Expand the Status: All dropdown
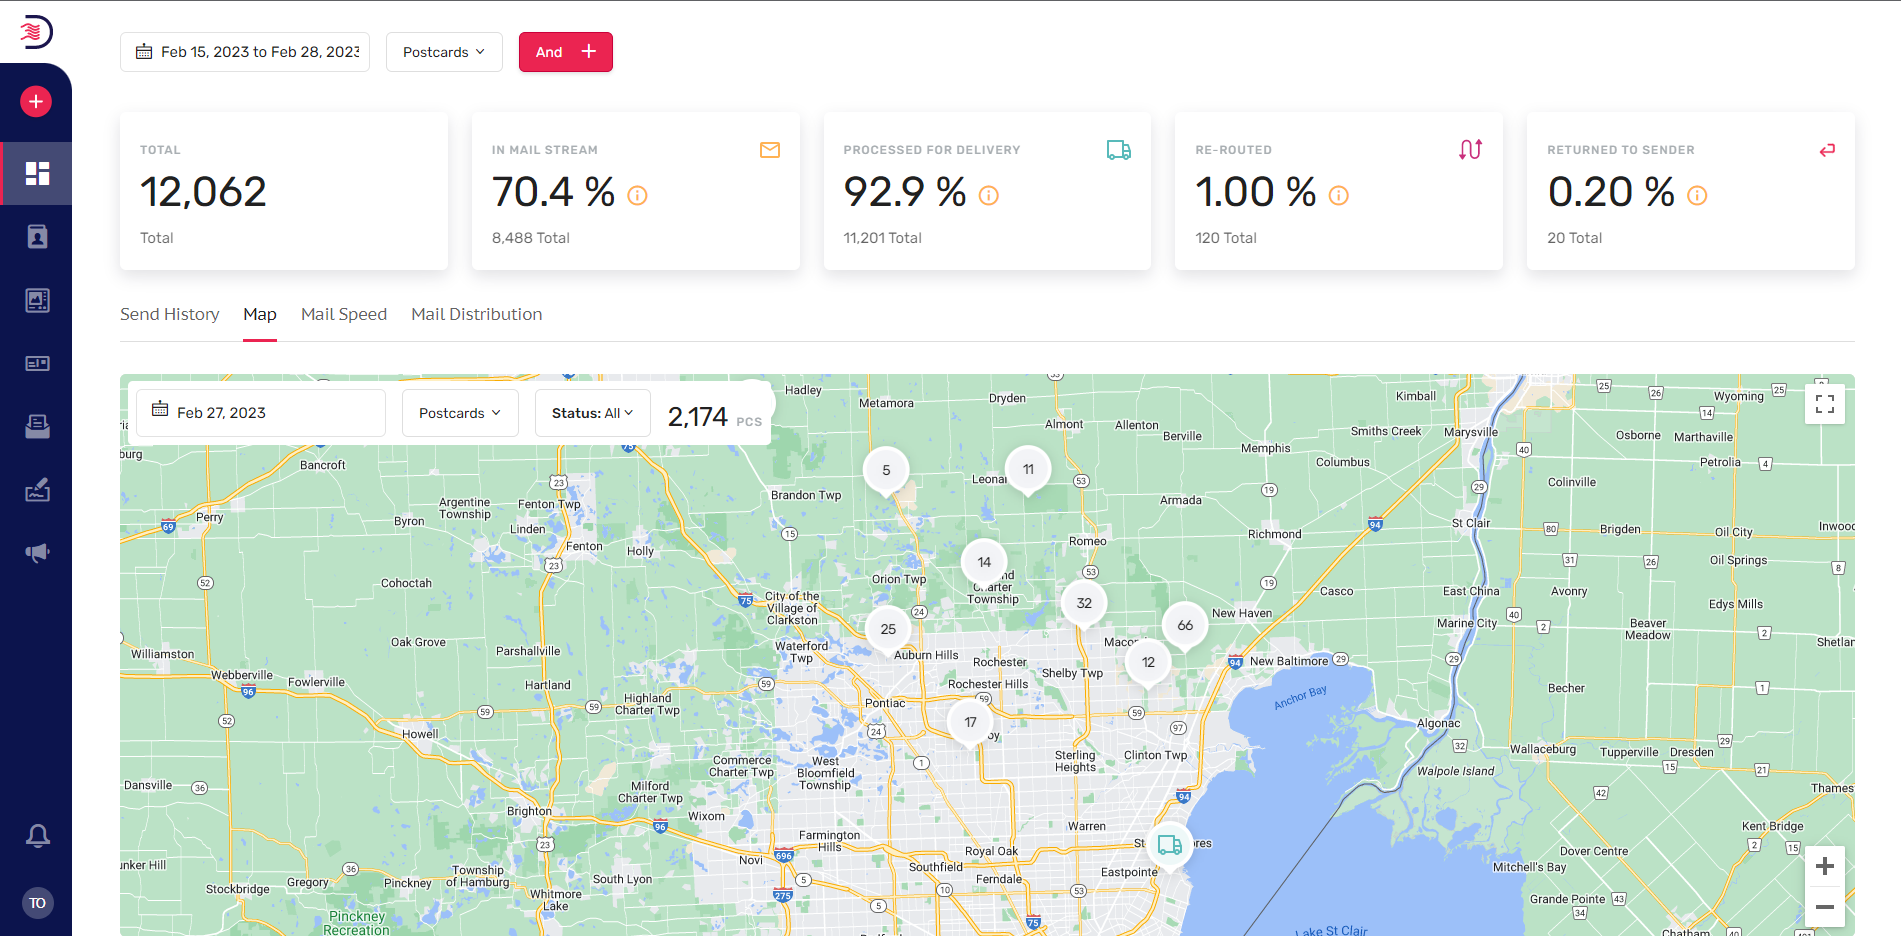The image size is (1901, 936). [x=593, y=413]
